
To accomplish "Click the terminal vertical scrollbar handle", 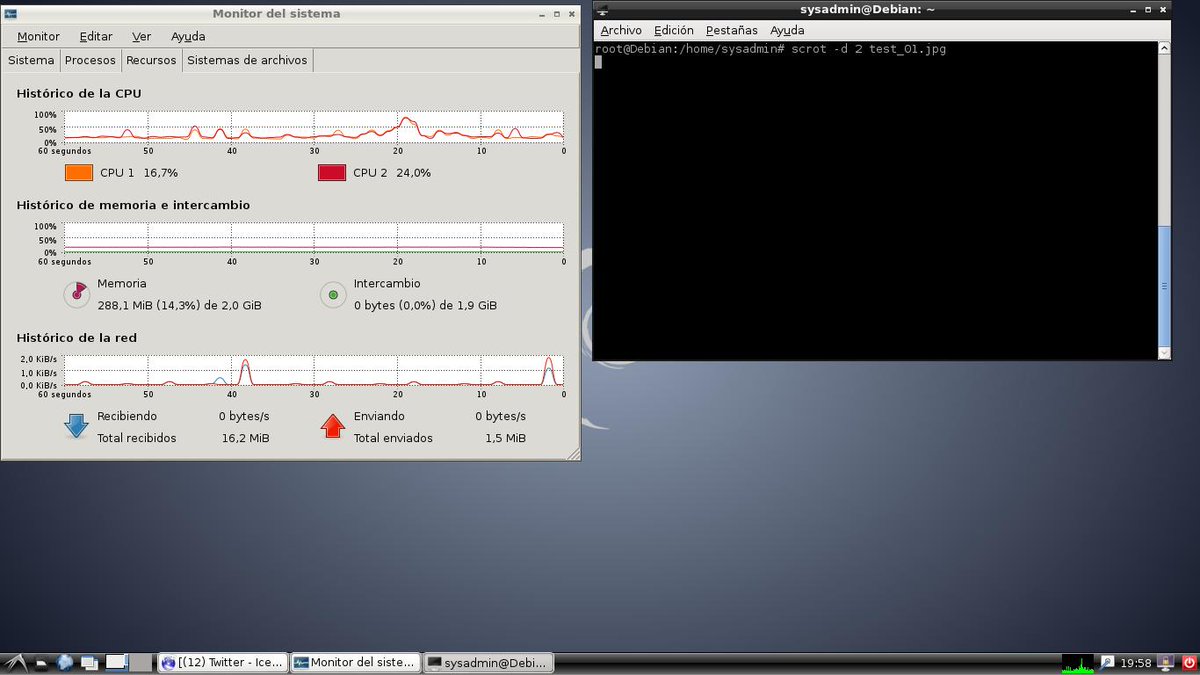I will (1164, 286).
